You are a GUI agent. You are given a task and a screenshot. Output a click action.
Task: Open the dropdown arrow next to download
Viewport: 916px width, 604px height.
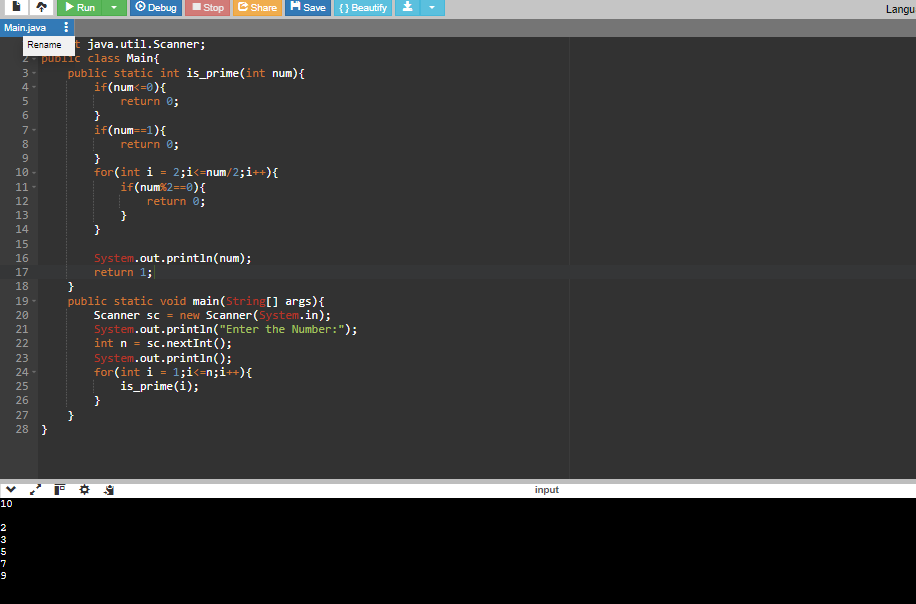tap(432, 7)
